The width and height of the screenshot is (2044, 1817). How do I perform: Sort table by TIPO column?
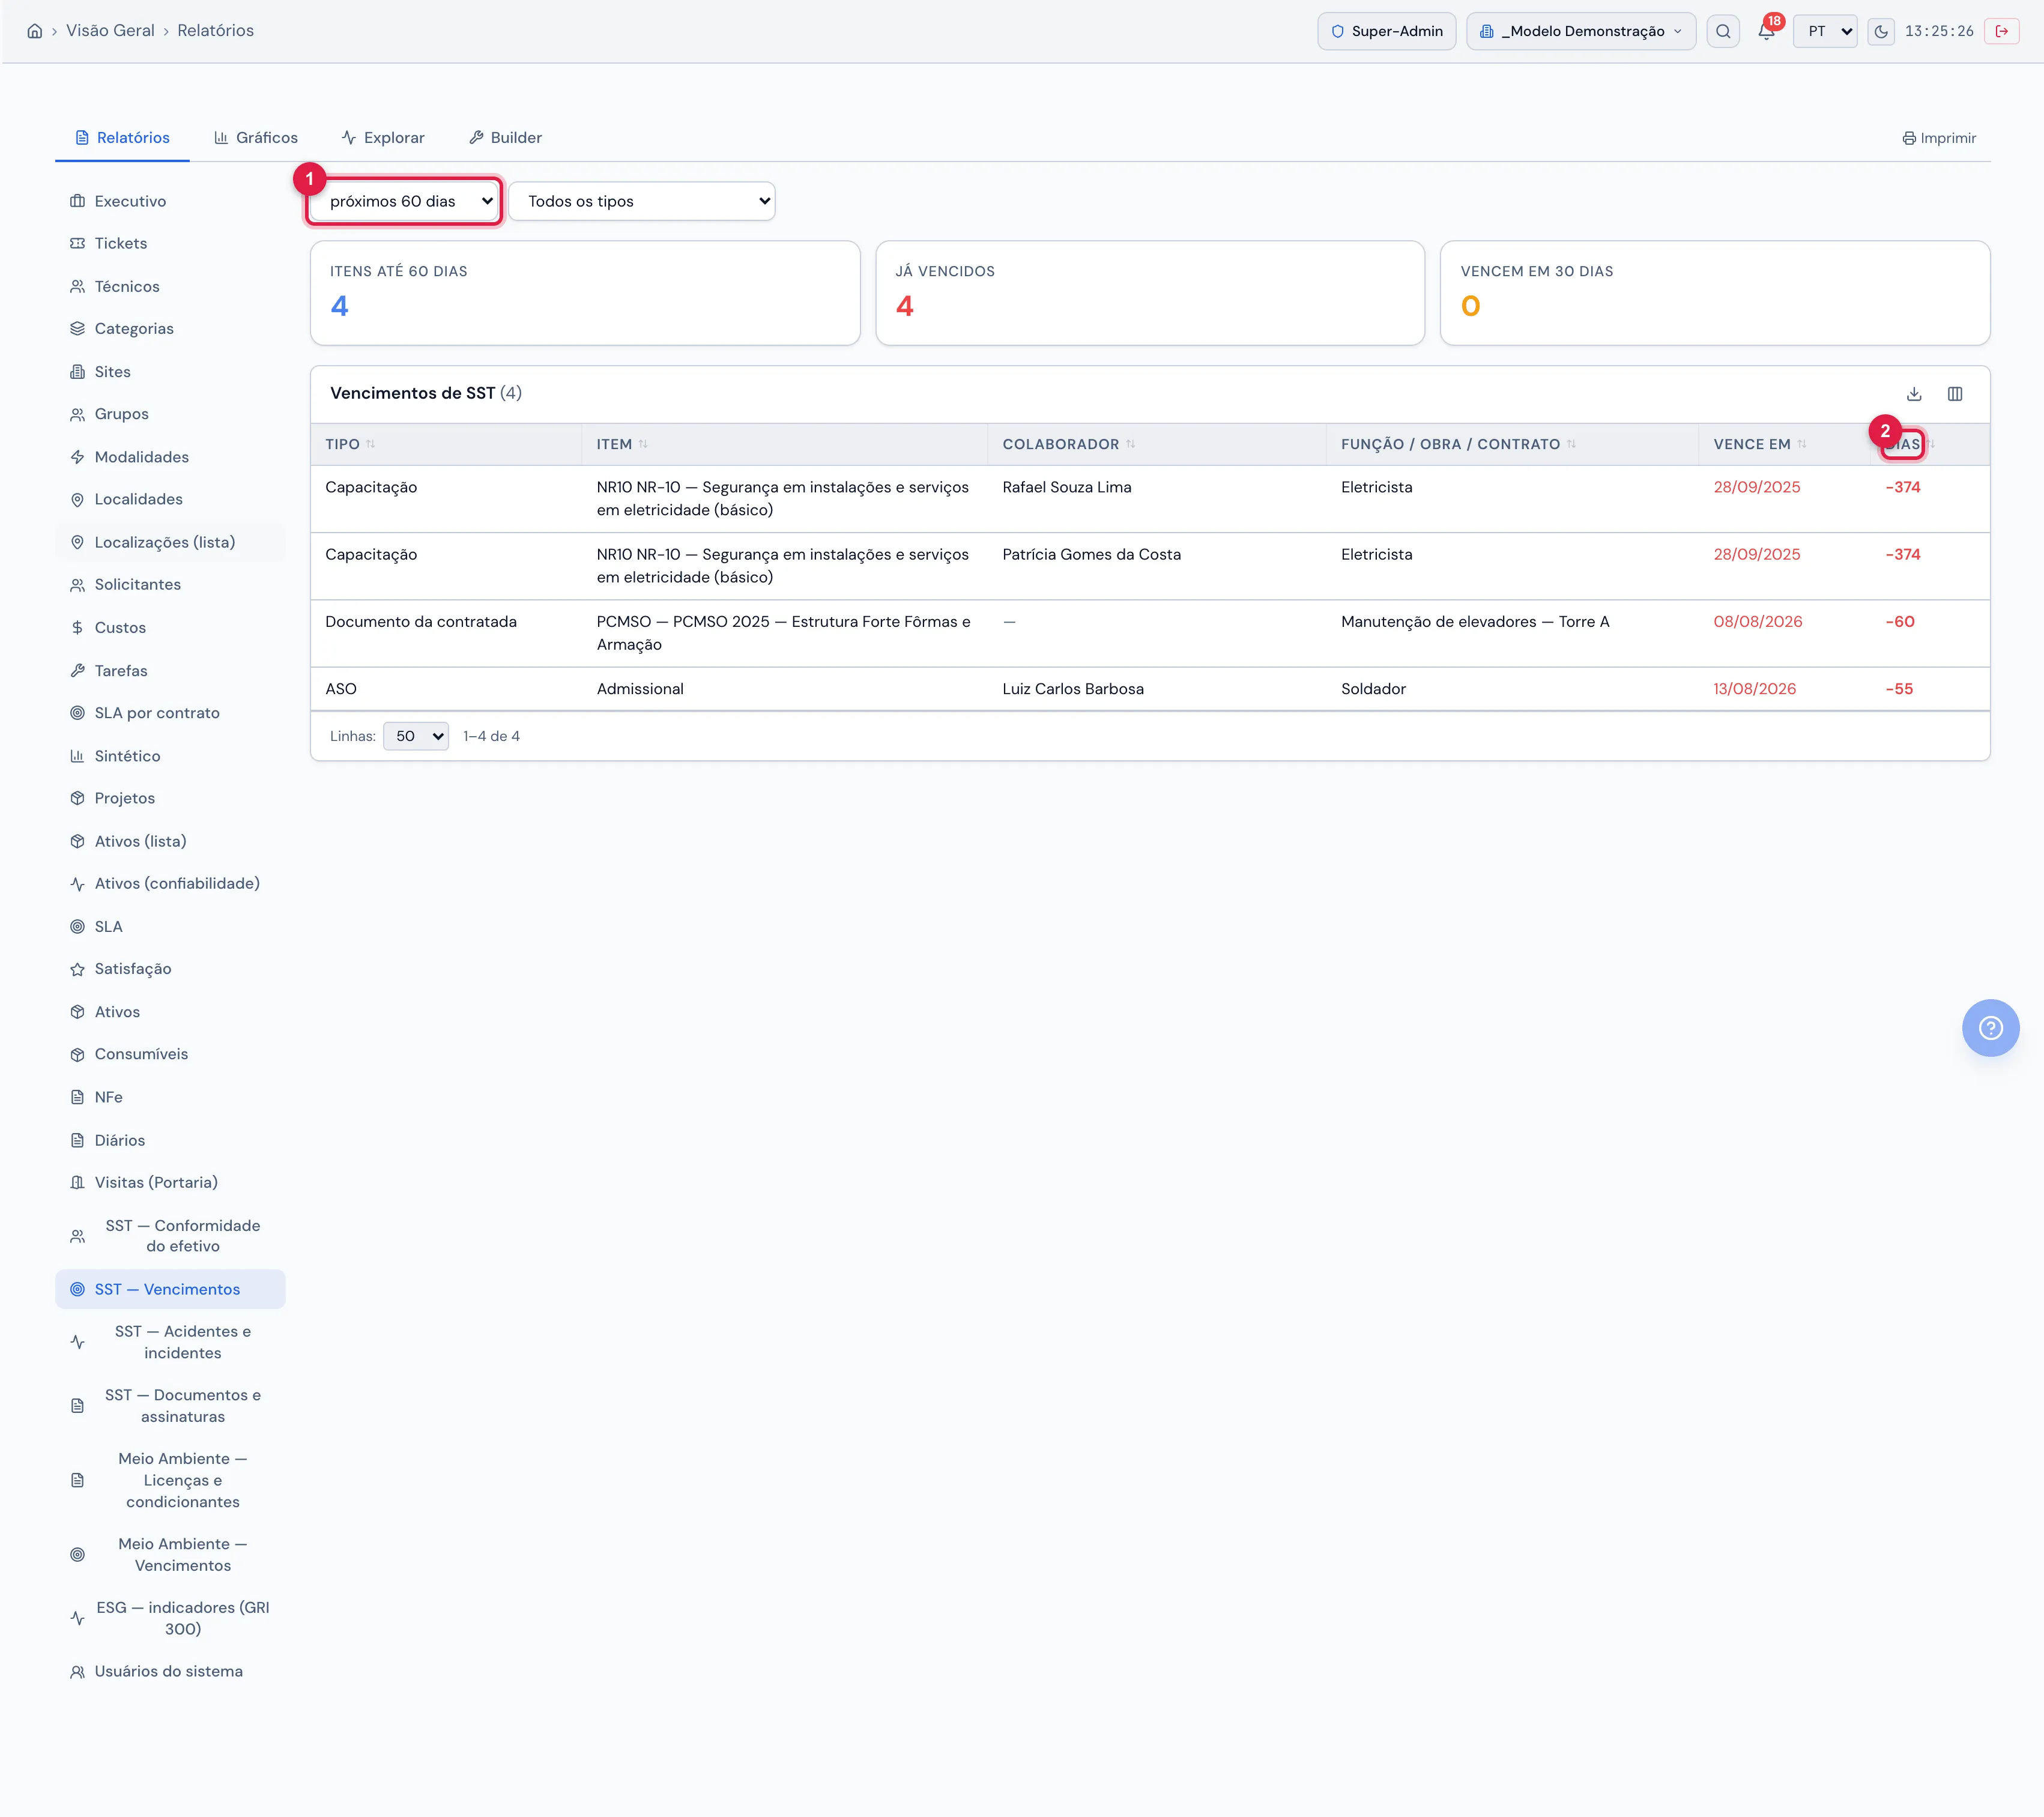tap(350, 444)
